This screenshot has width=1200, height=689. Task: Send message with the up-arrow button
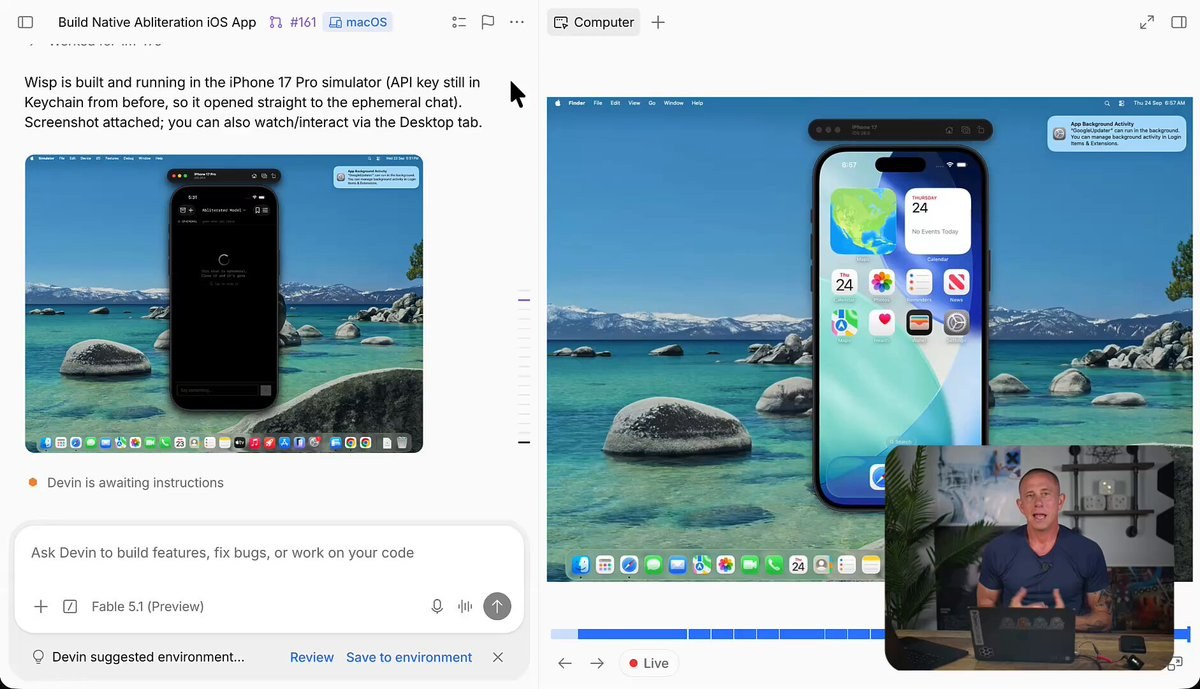pyautogui.click(x=497, y=606)
